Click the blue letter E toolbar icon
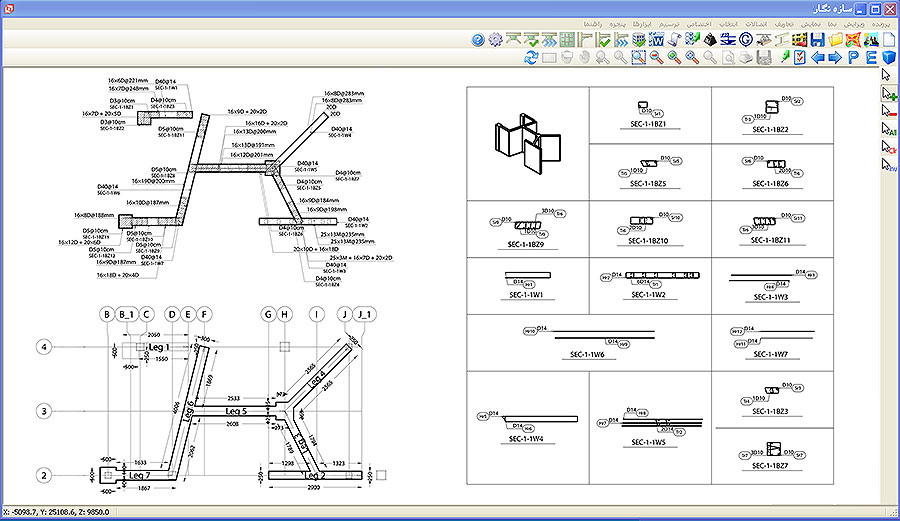 click(x=871, y=58)
